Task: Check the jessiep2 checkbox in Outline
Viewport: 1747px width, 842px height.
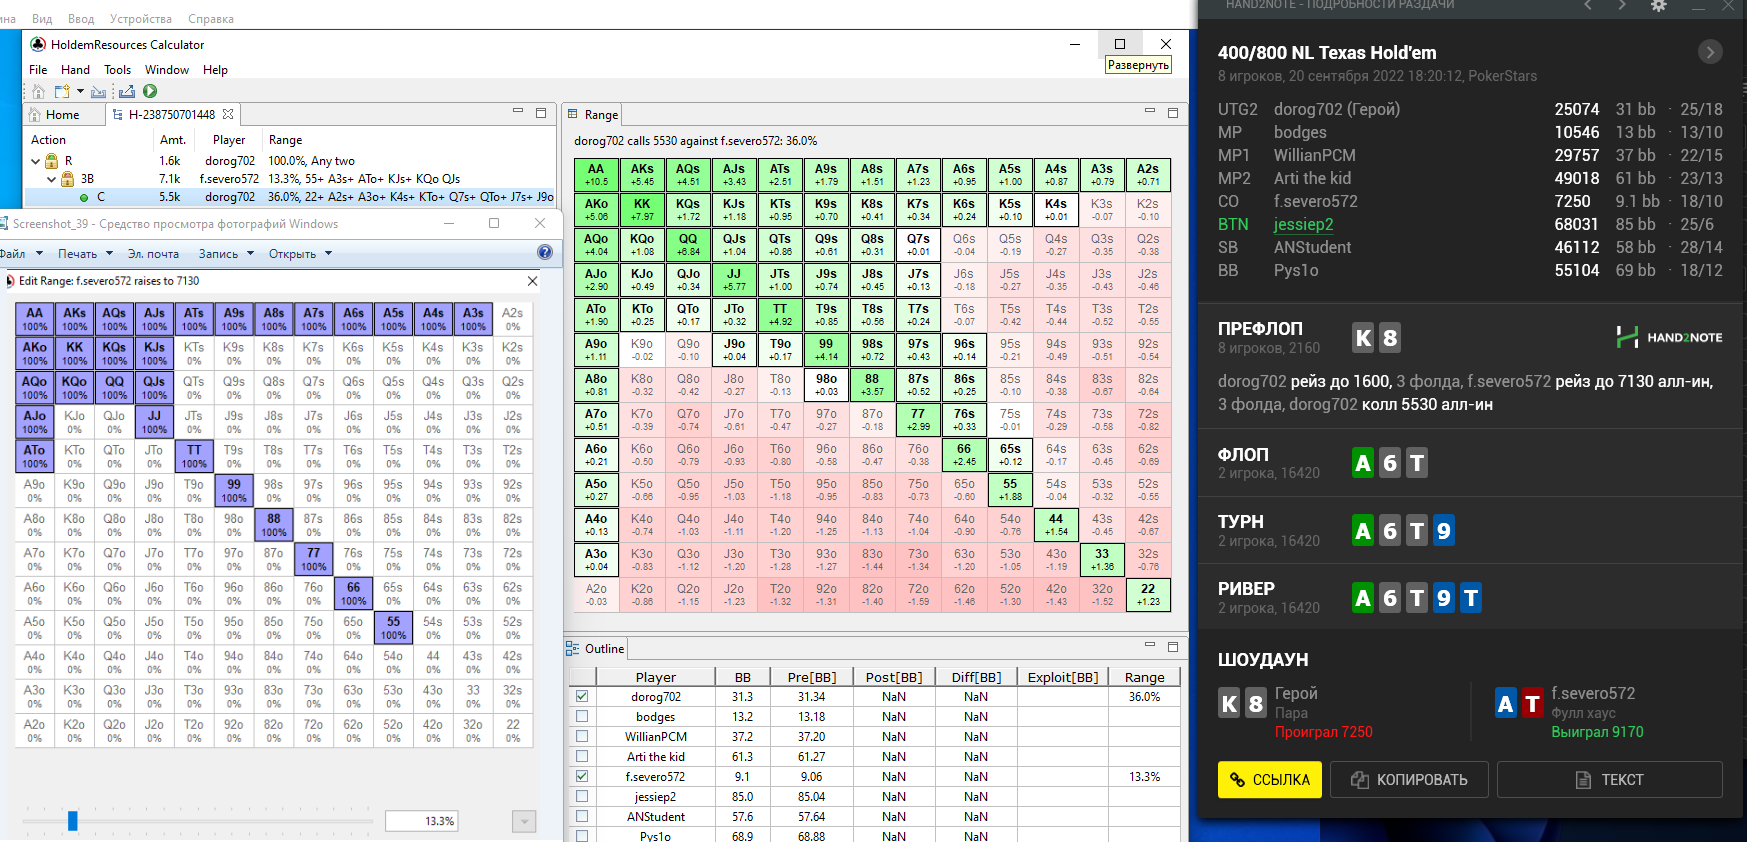Action: [x=582, y=796]
